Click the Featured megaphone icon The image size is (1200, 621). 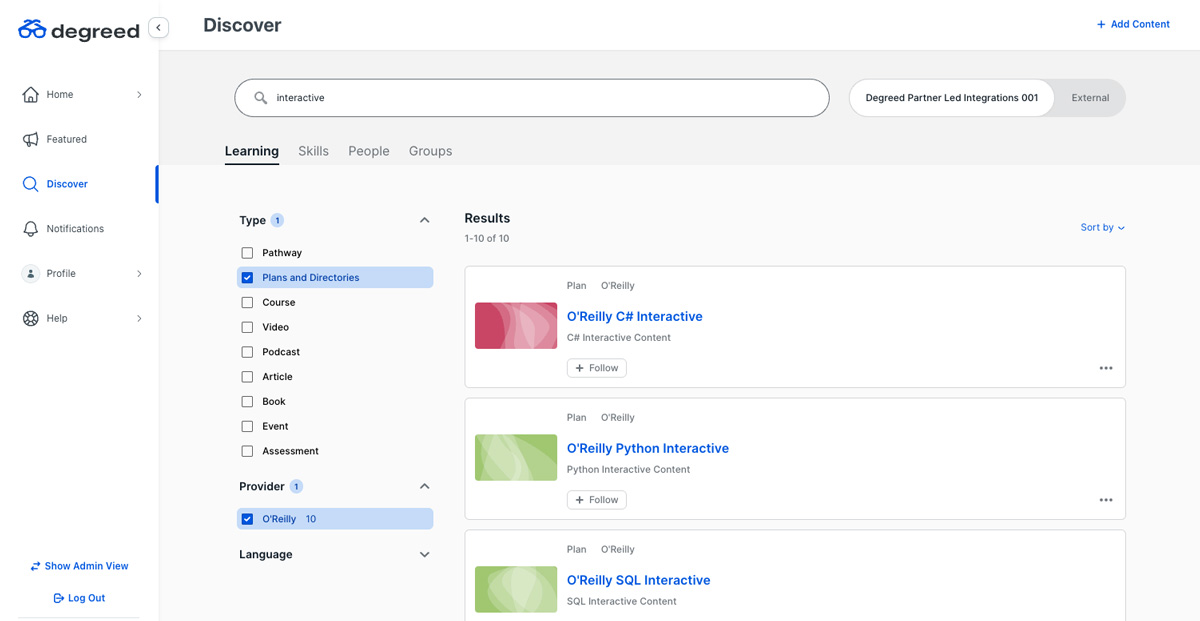coord(31,139)
